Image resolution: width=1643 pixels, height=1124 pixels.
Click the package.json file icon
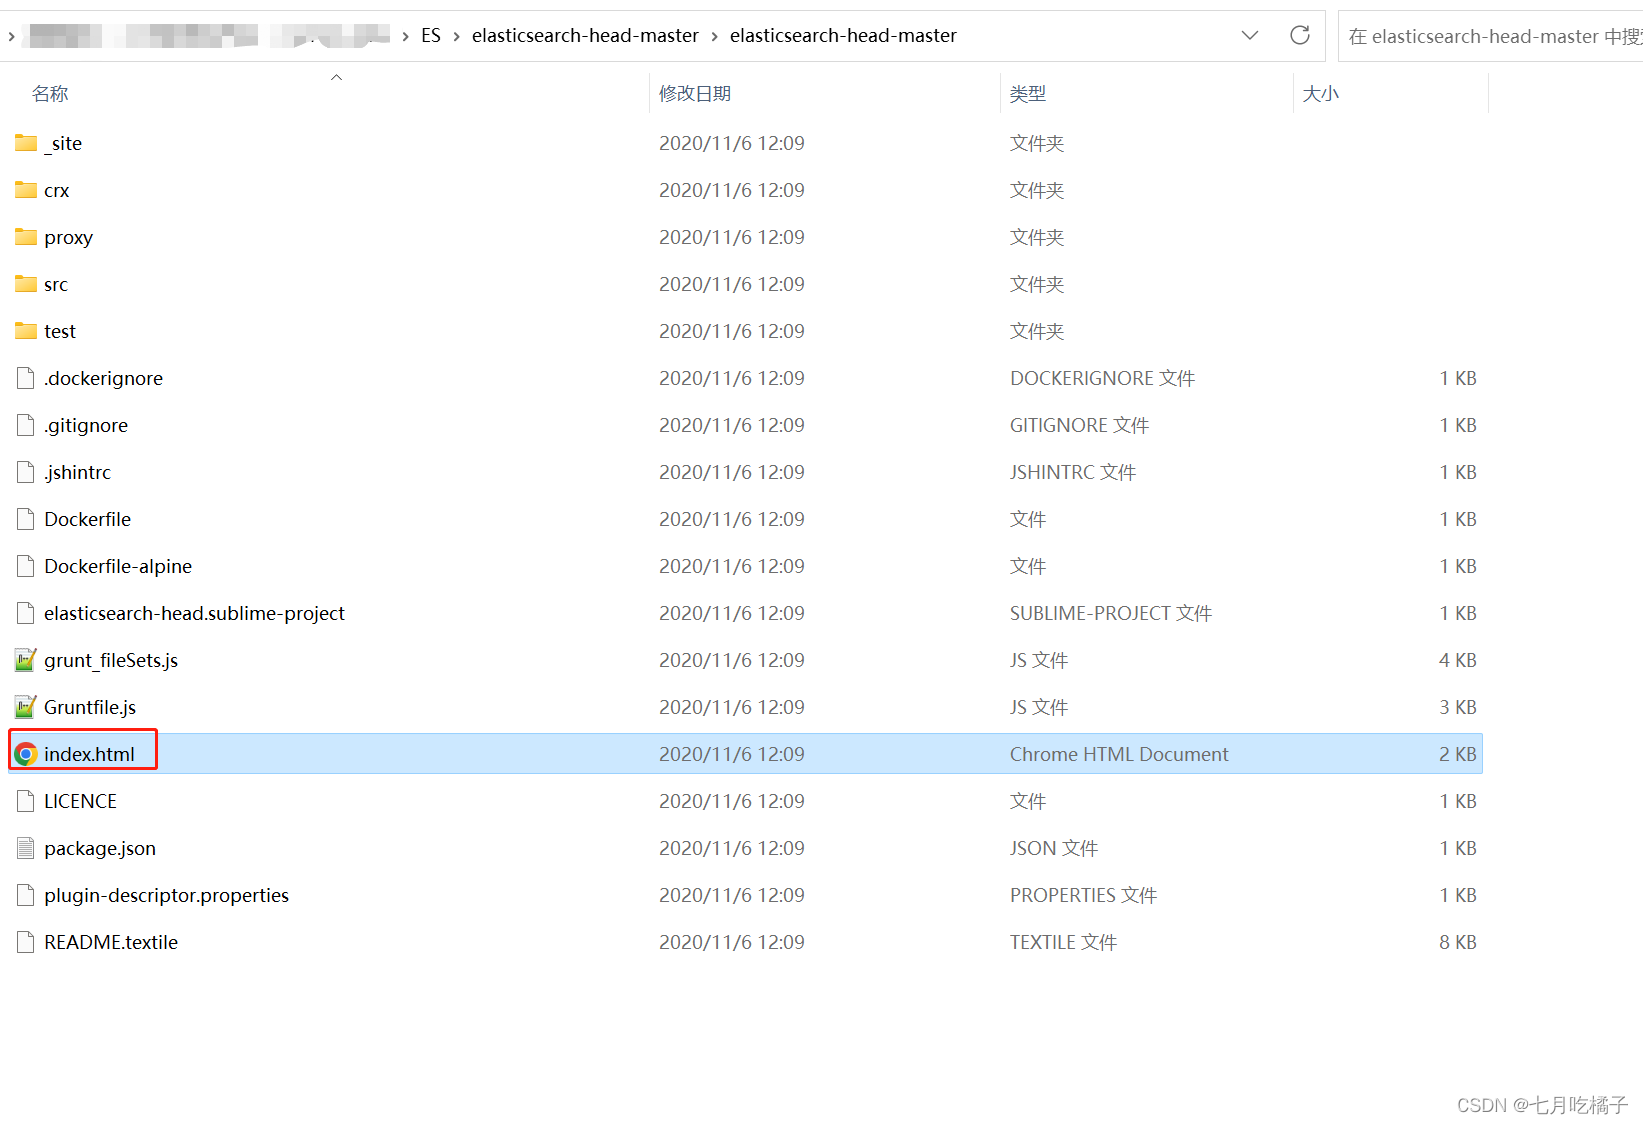tap(26, 848)
